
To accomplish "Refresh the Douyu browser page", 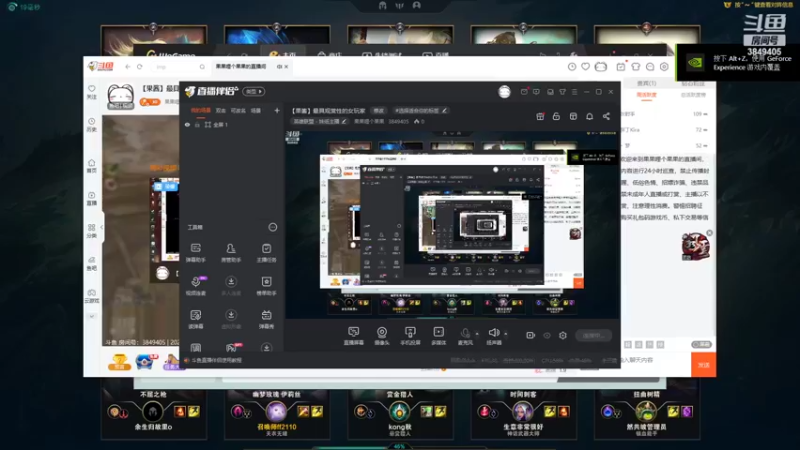I will click(140, 66).
